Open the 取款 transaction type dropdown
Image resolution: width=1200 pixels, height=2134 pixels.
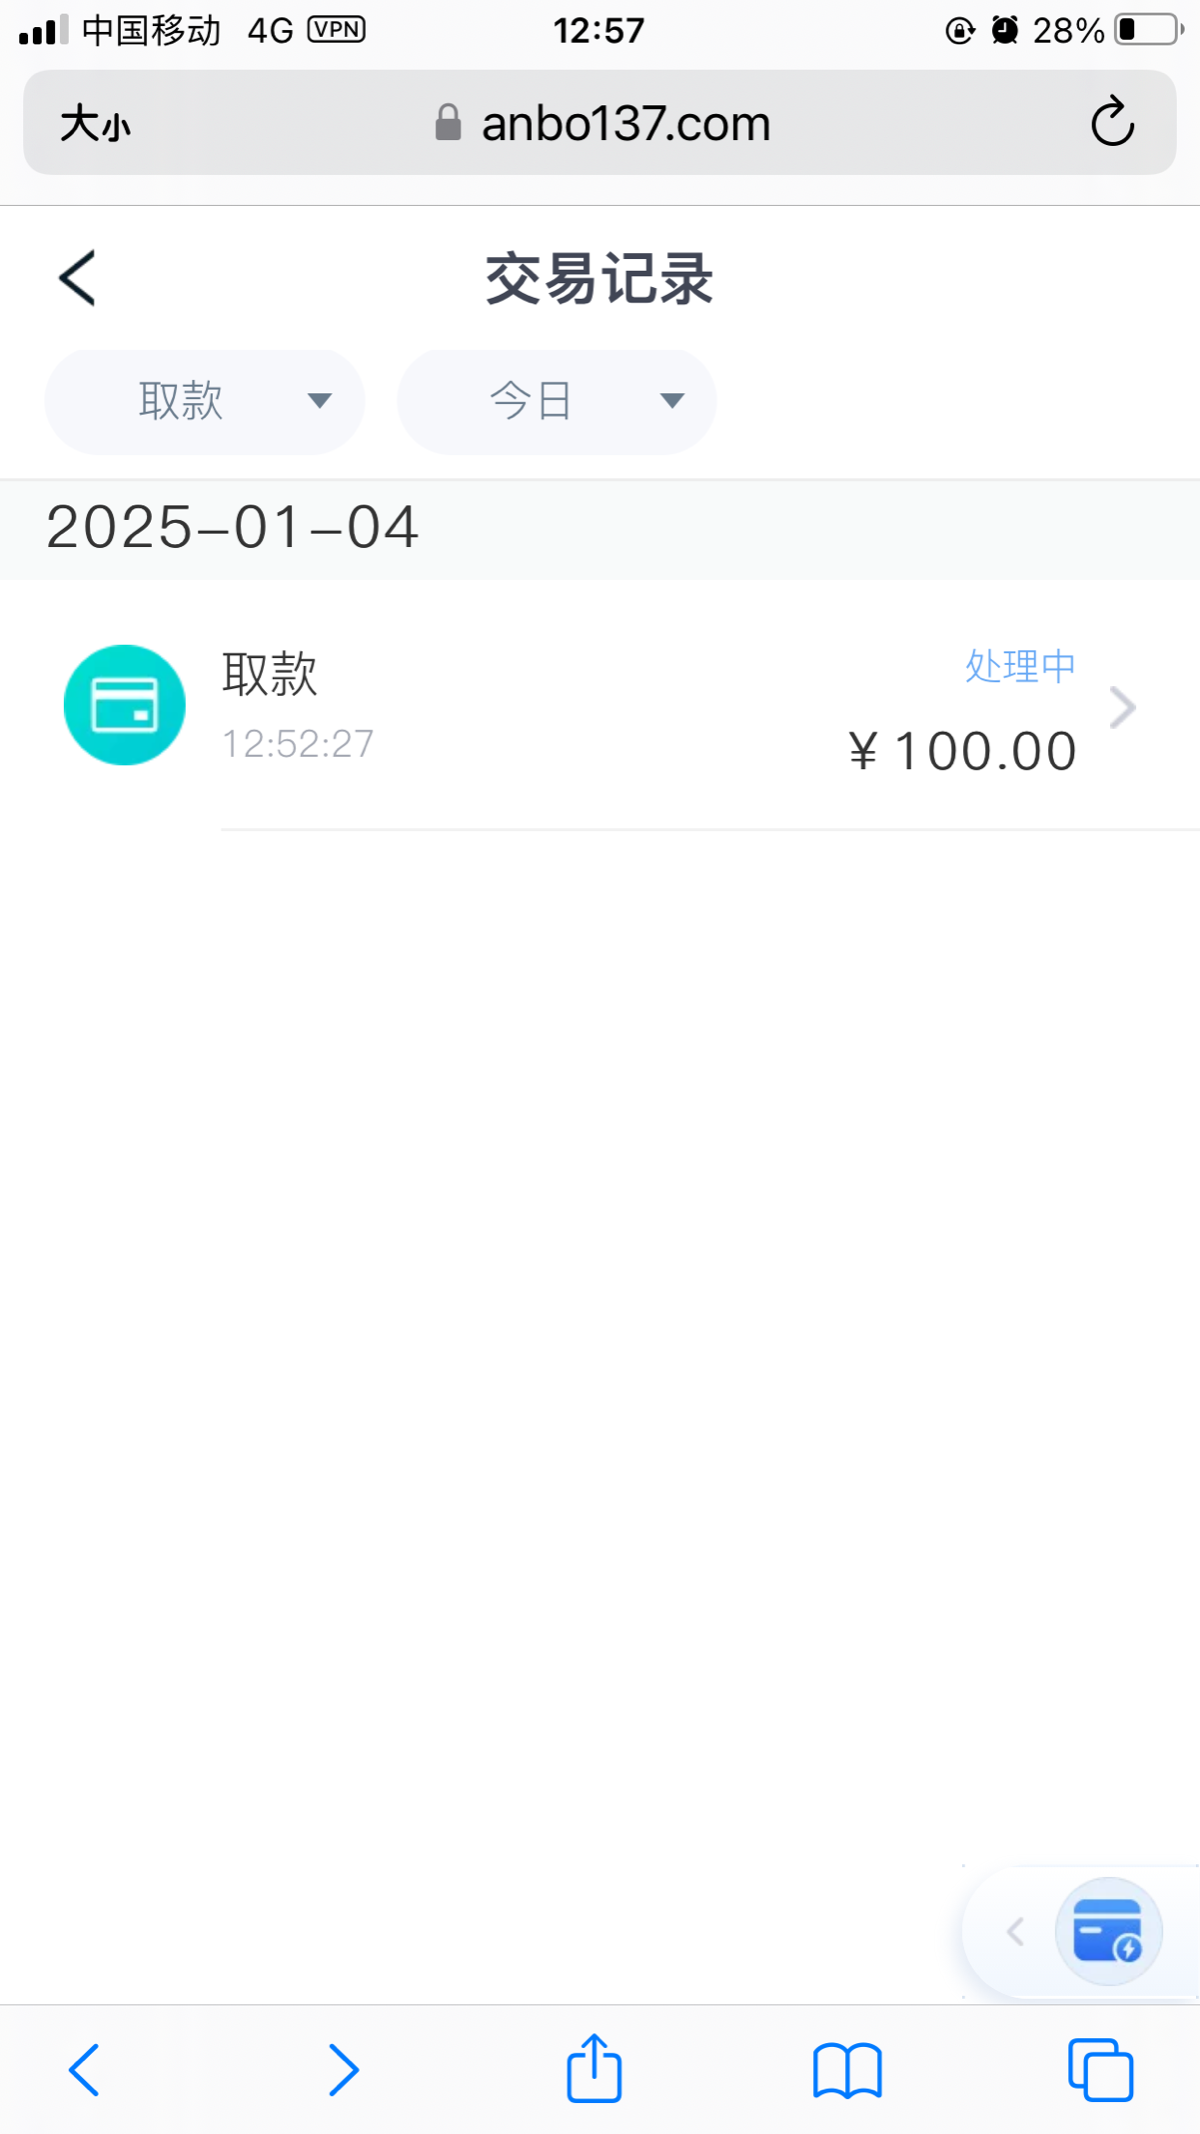204,402
